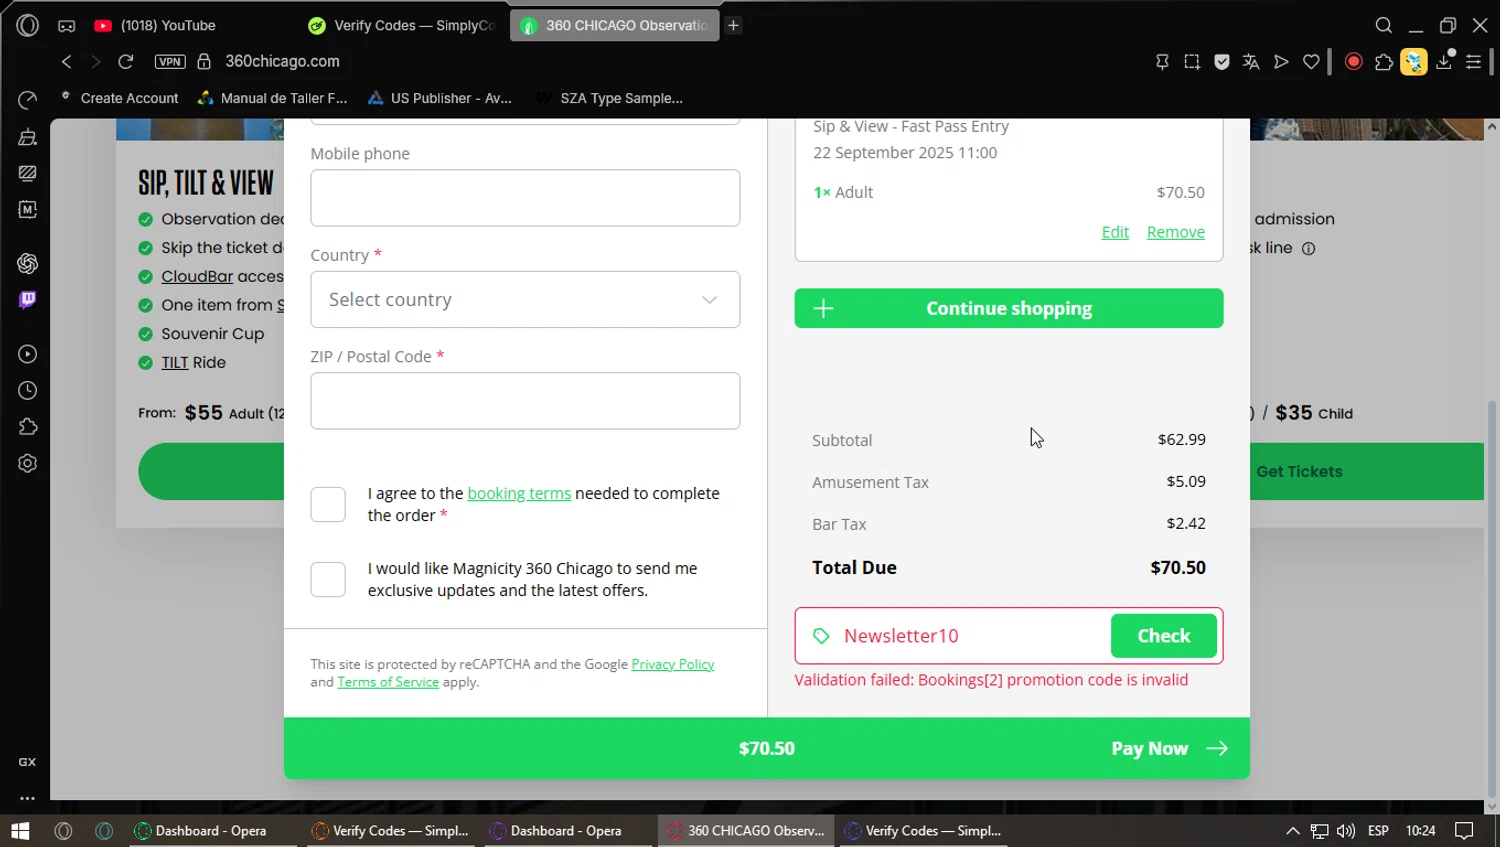The image size is (1500, 847).
Task: Open workspaces icon in tab bar
Action: [66, 26]
